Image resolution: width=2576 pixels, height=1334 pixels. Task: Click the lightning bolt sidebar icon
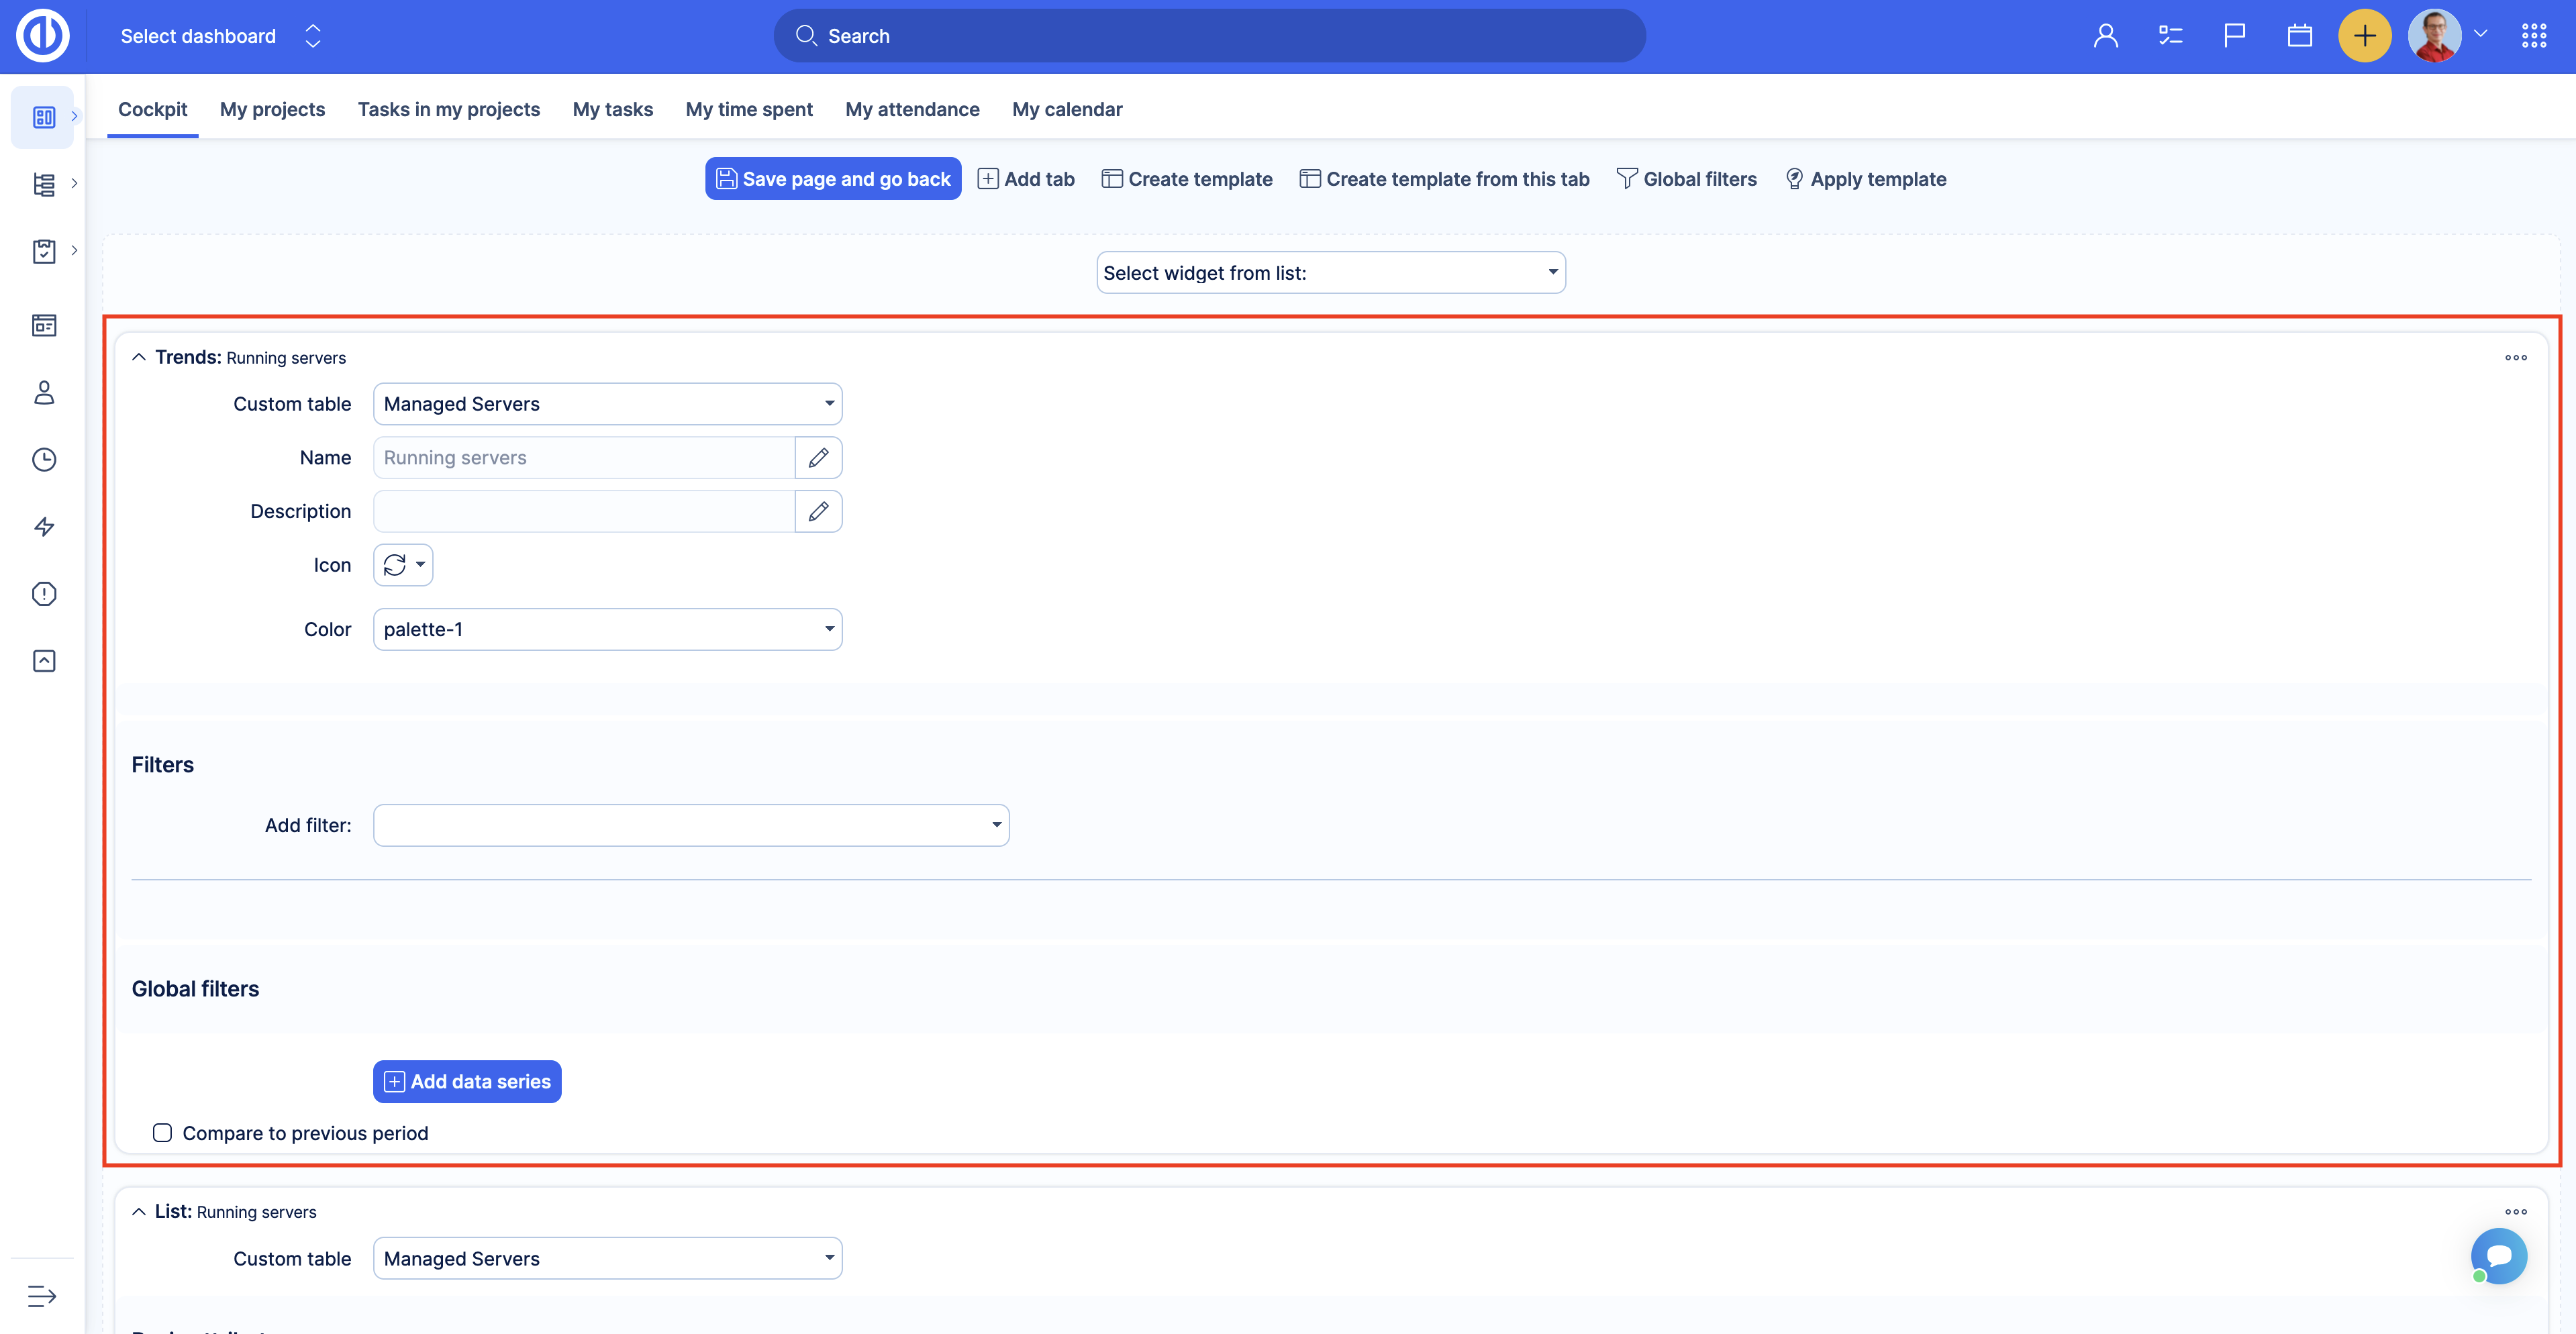[x=44, y=527]
